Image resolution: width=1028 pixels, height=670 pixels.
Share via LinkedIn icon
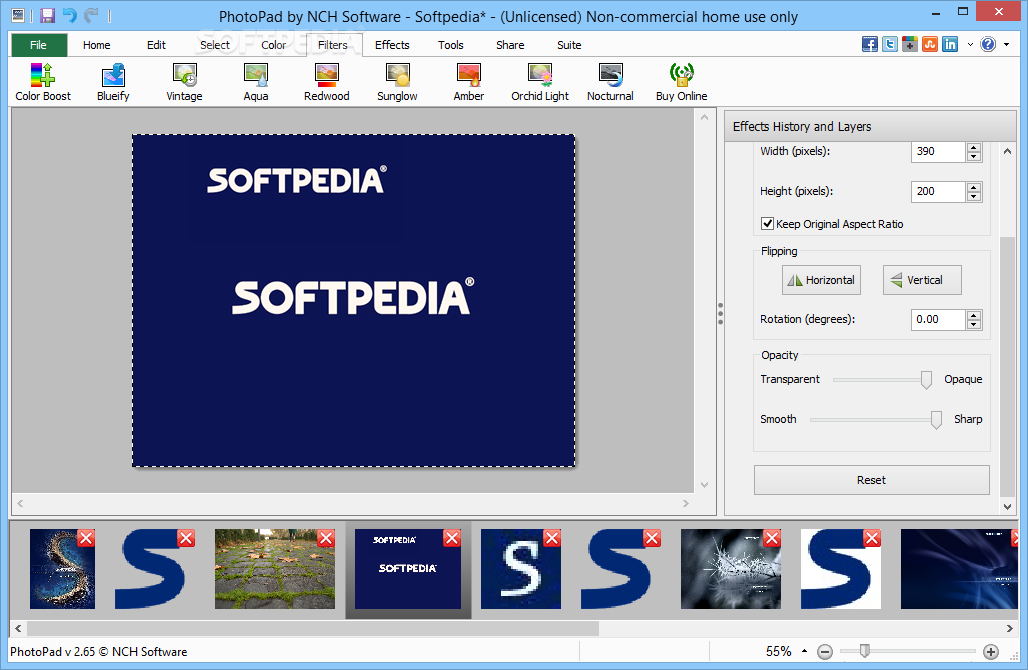950,44
